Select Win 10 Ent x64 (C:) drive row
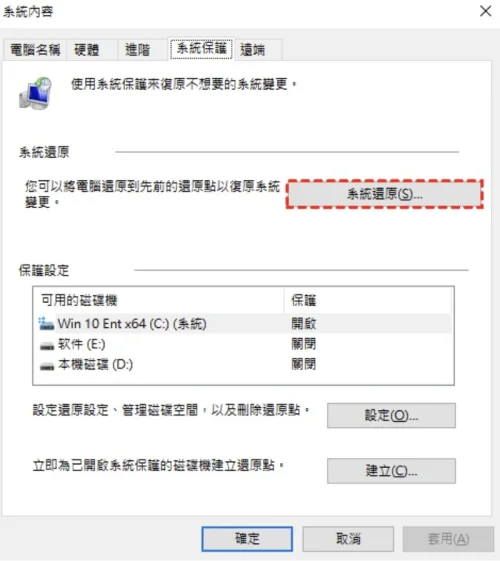Image resolution: width=500 pixels, height=561 pixels. coord(244,324)
